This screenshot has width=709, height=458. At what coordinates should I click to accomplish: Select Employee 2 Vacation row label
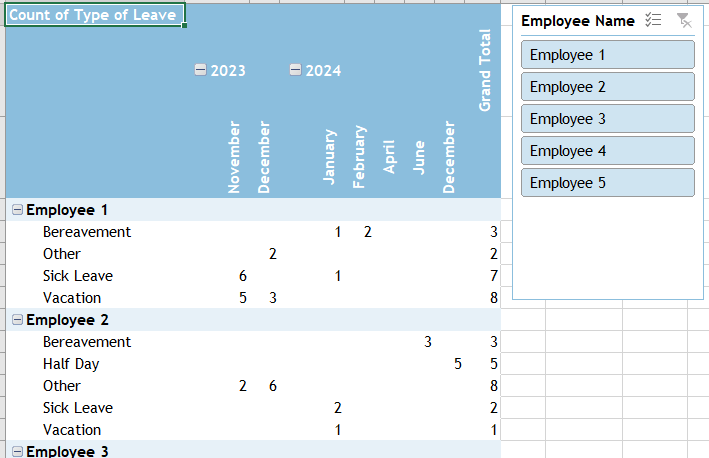coord(72,430)
